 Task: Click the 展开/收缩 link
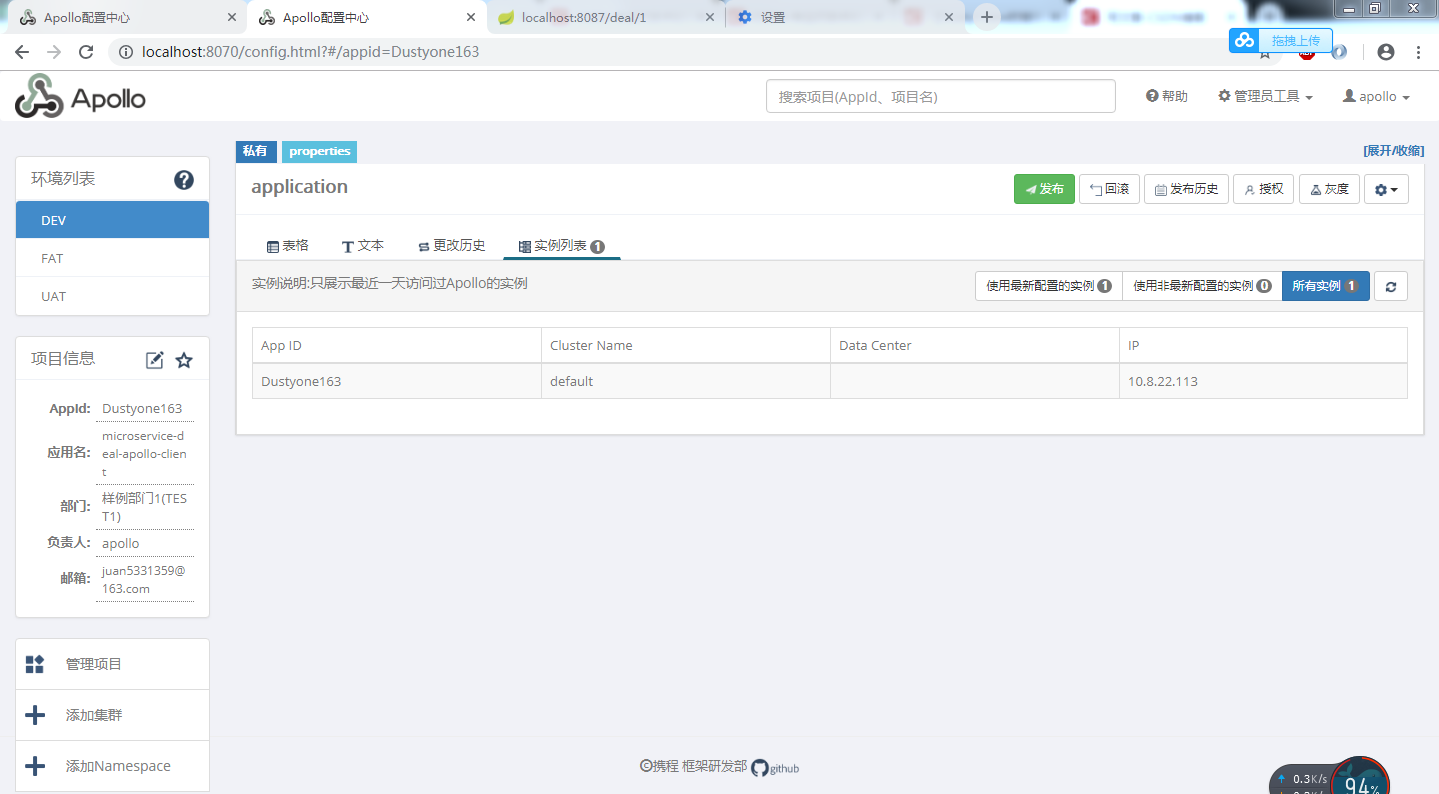pyautogui.click(x=1393, y=151)
